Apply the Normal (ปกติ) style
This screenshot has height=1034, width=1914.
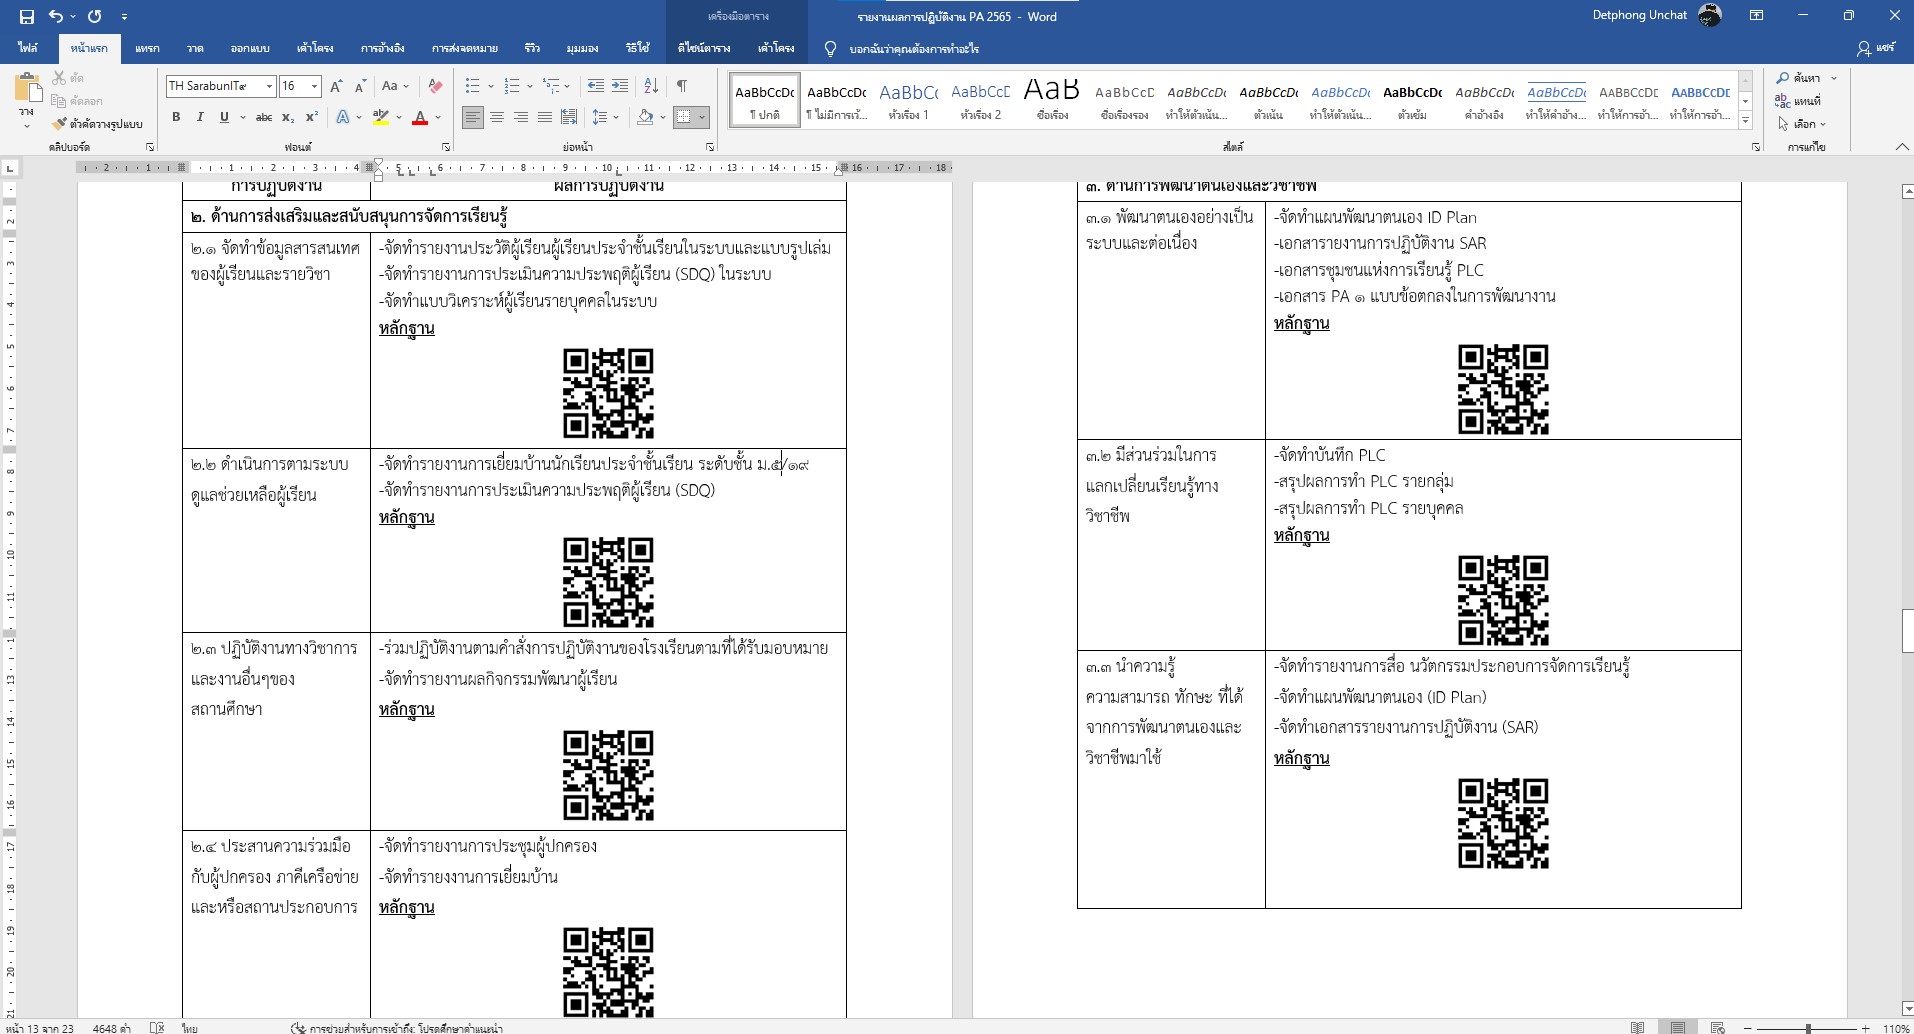(765, 100)
